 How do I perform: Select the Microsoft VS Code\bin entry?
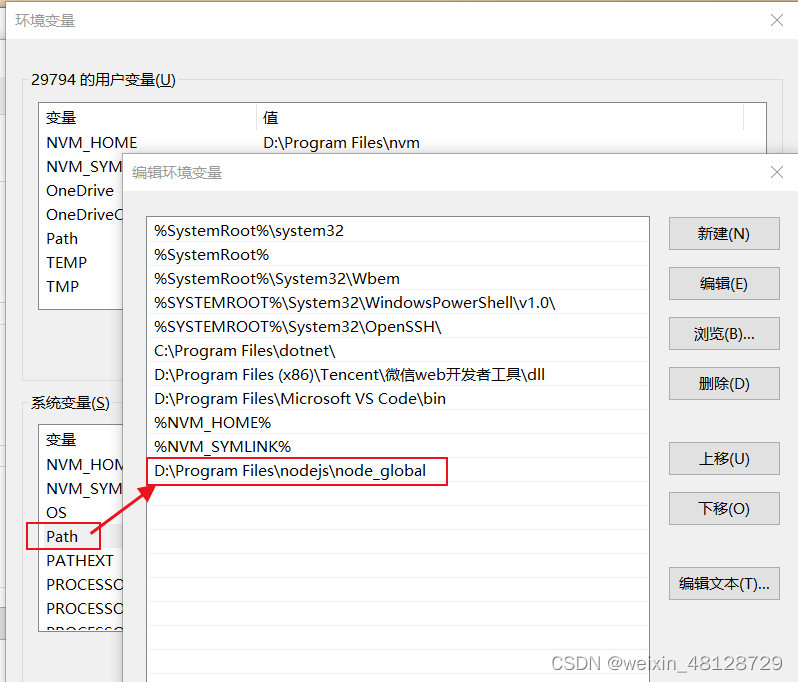[x=398, y=399]
